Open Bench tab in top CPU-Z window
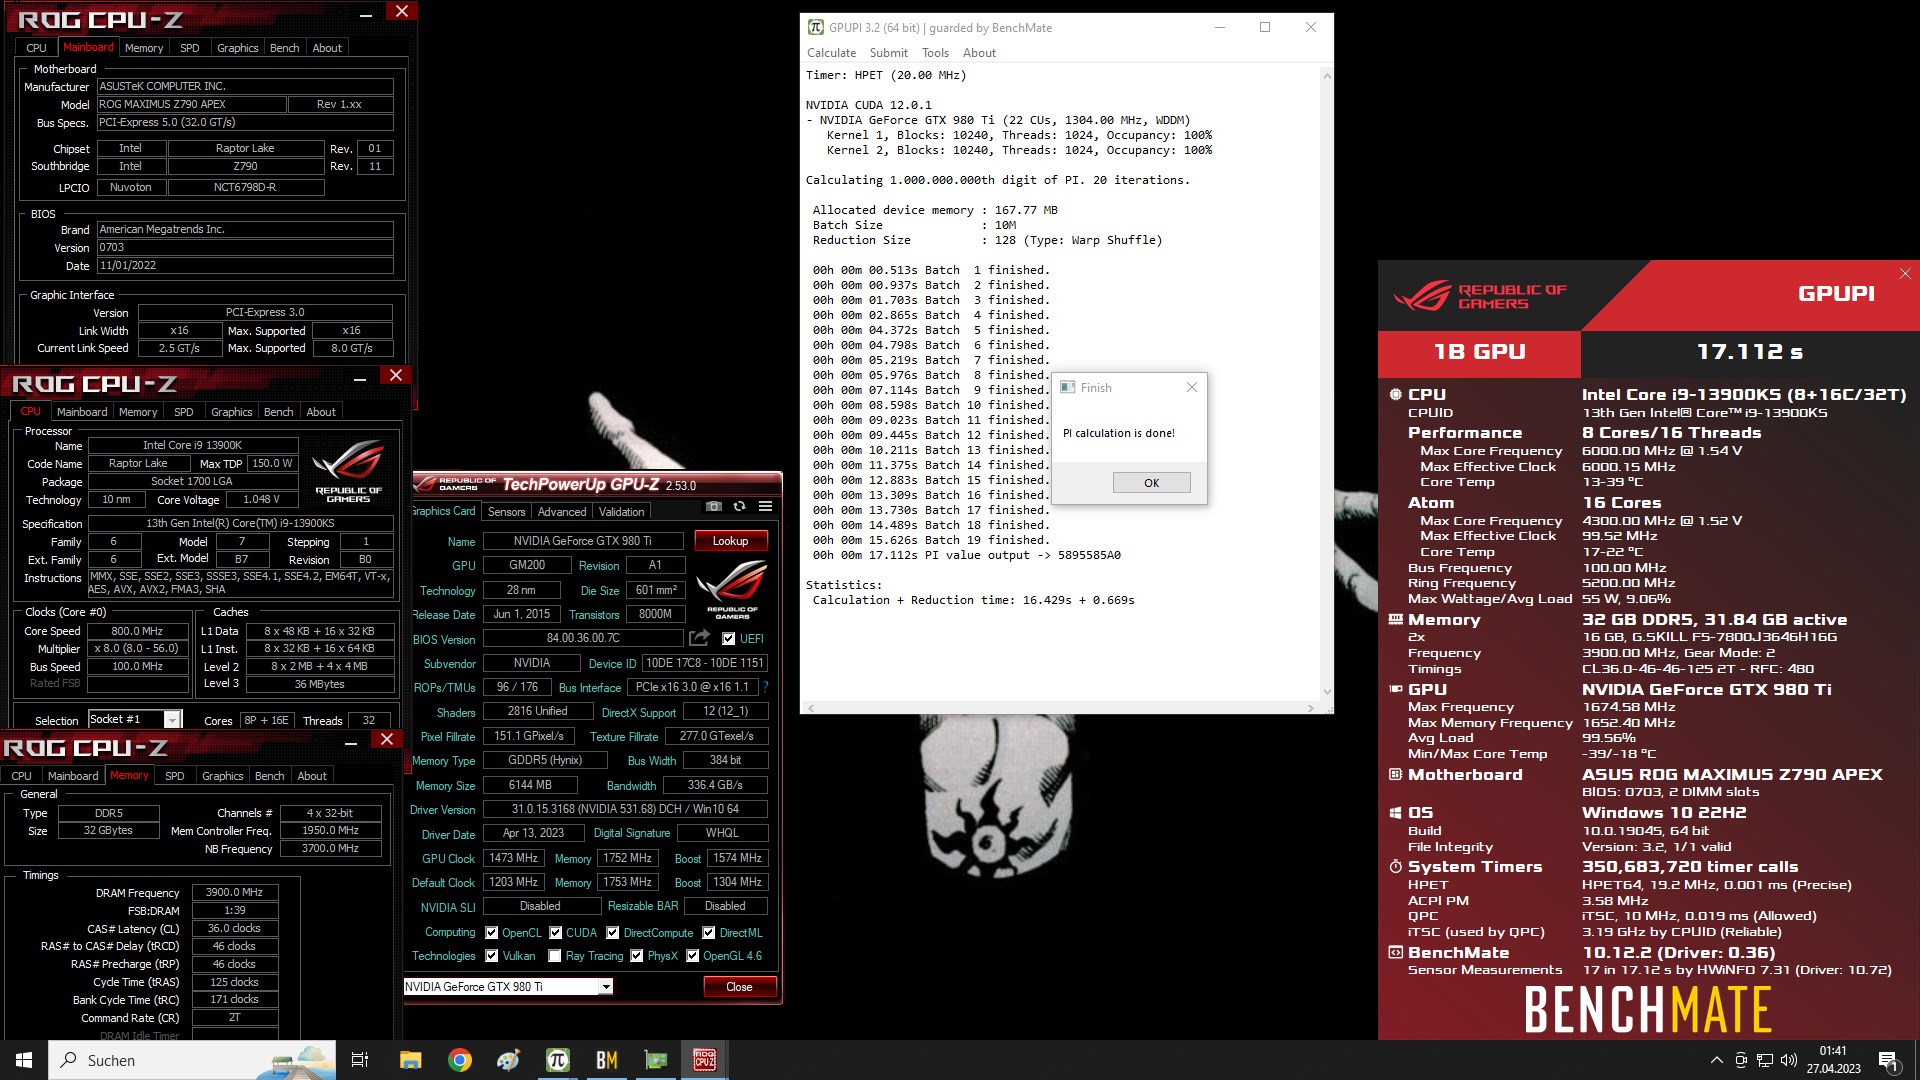 (x=284, y=48)
